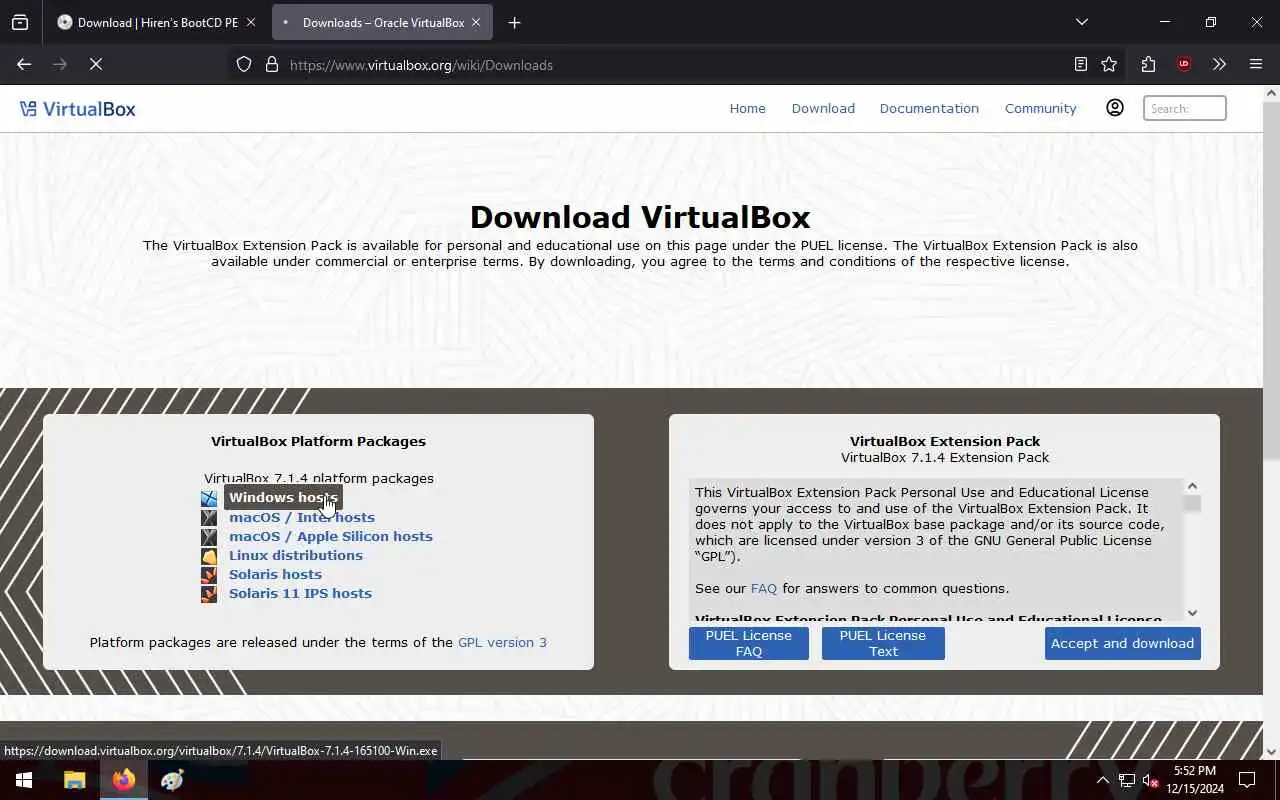Click the VirtualBox logo in header
This screenshot has width=1280, height=800.
point(78,109)
